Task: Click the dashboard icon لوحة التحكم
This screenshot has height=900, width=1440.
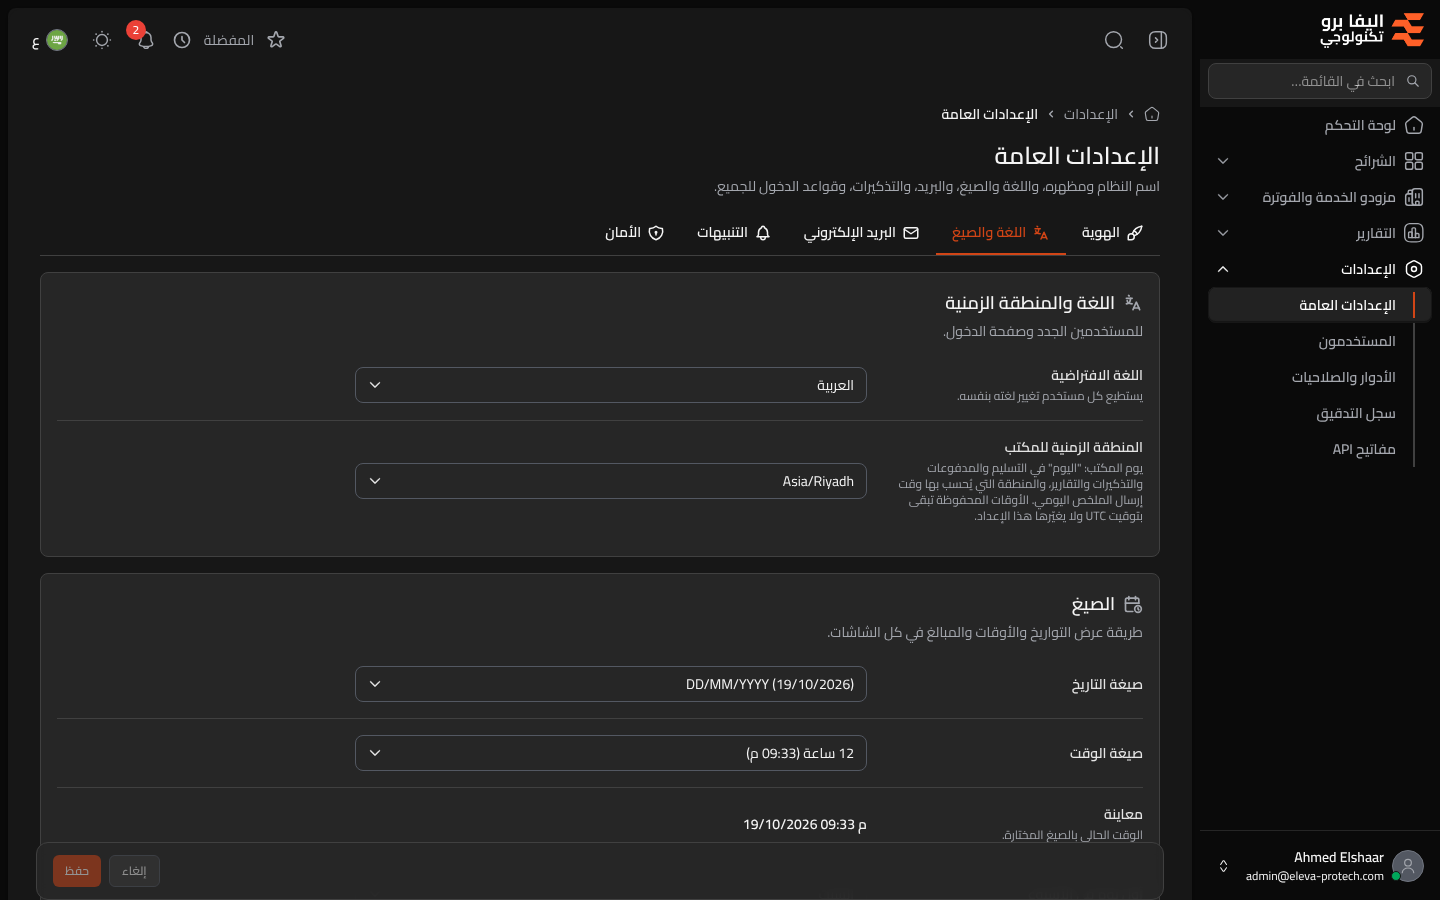Action: tap(1414, 125)
